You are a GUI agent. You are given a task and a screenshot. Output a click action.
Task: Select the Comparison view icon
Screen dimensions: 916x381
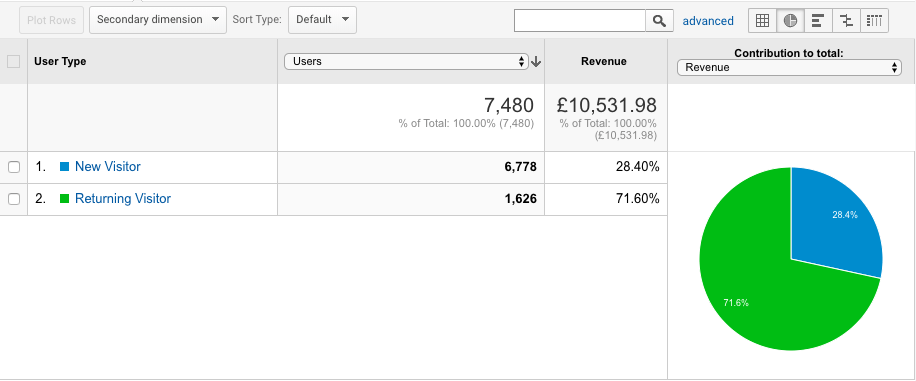pos(846,20)
